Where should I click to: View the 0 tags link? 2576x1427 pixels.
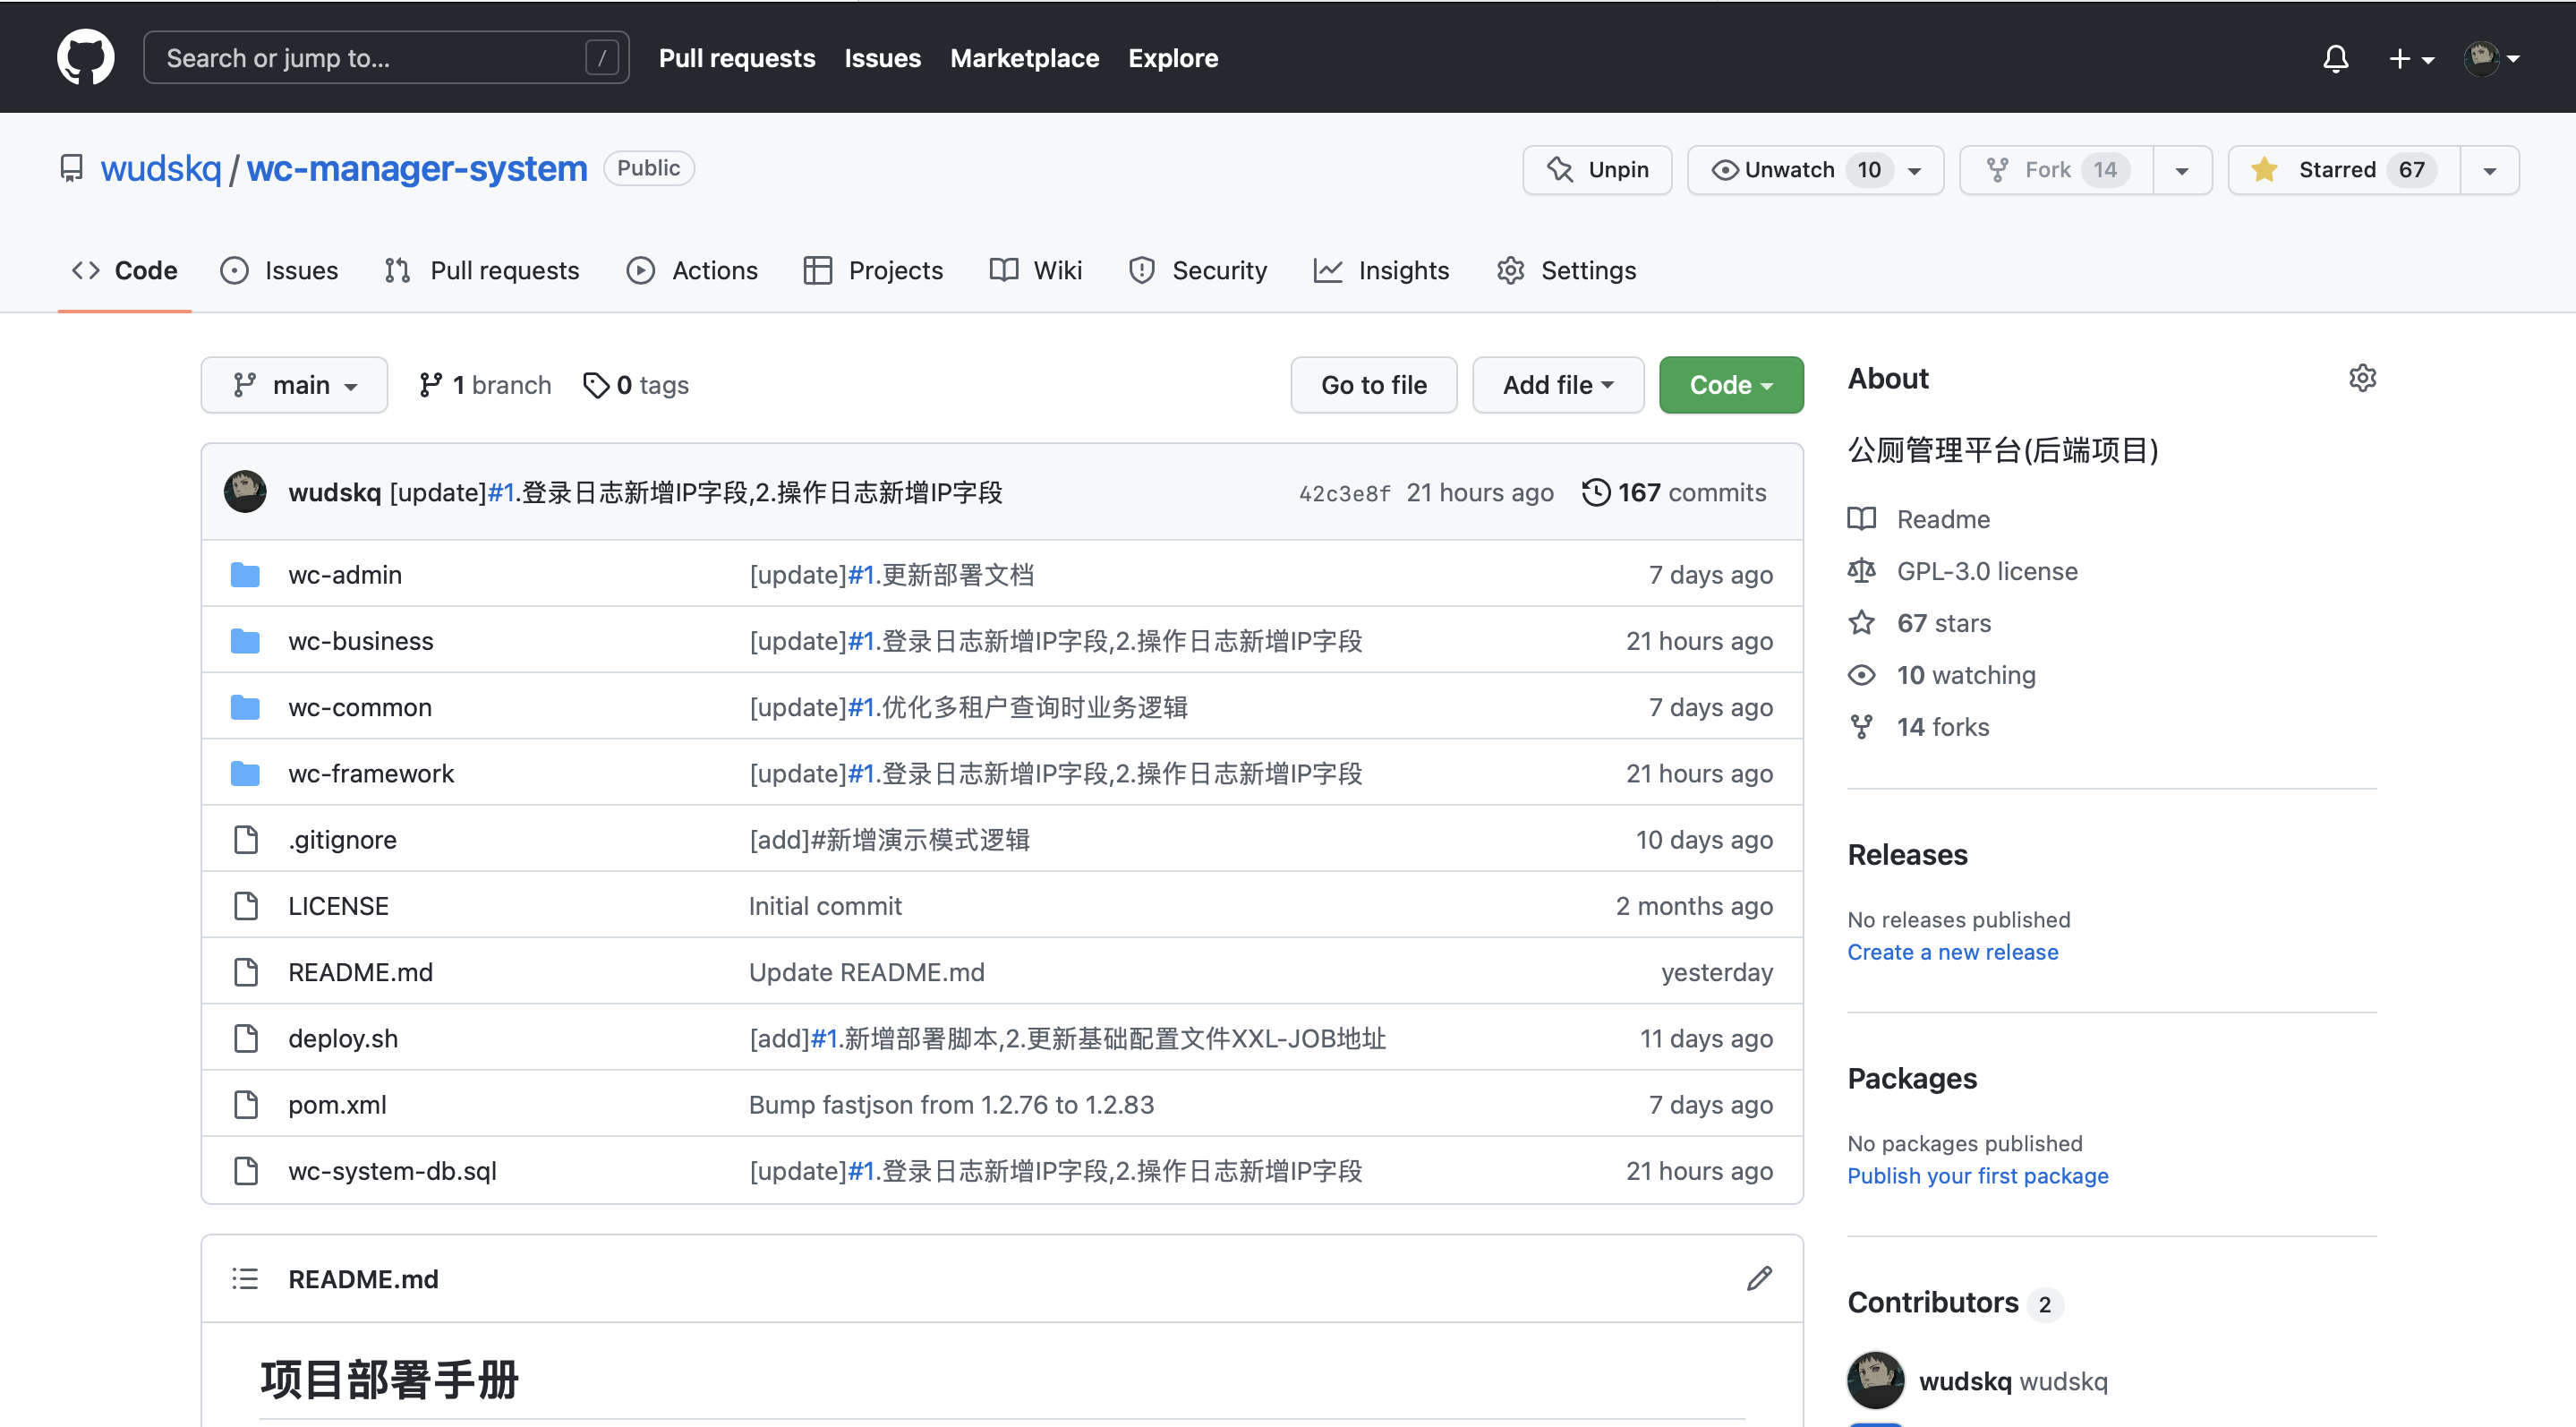[636, 385]
